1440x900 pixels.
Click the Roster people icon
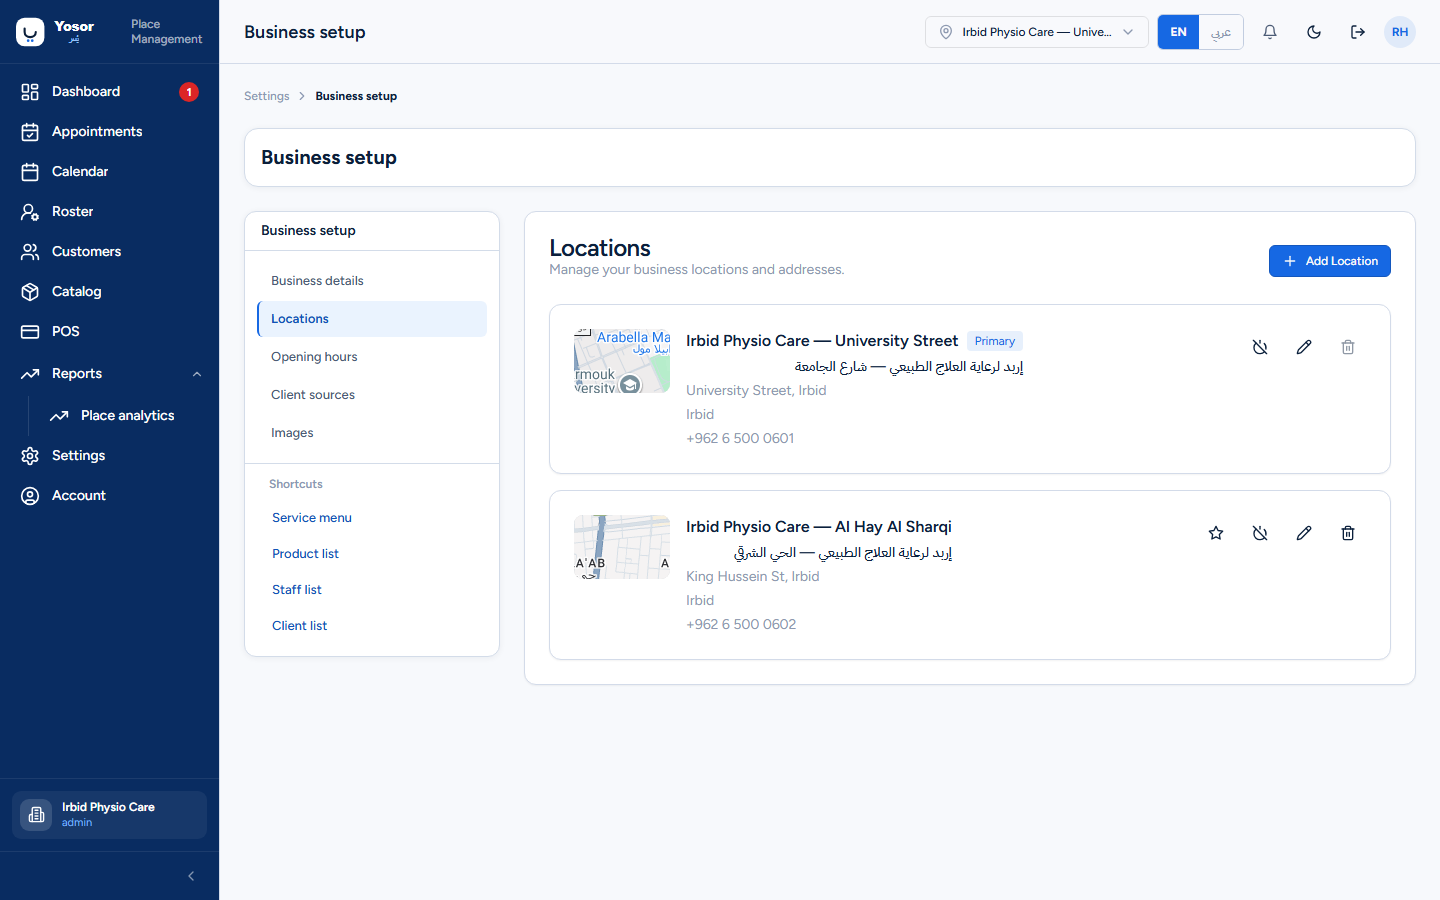coord(30,211)
